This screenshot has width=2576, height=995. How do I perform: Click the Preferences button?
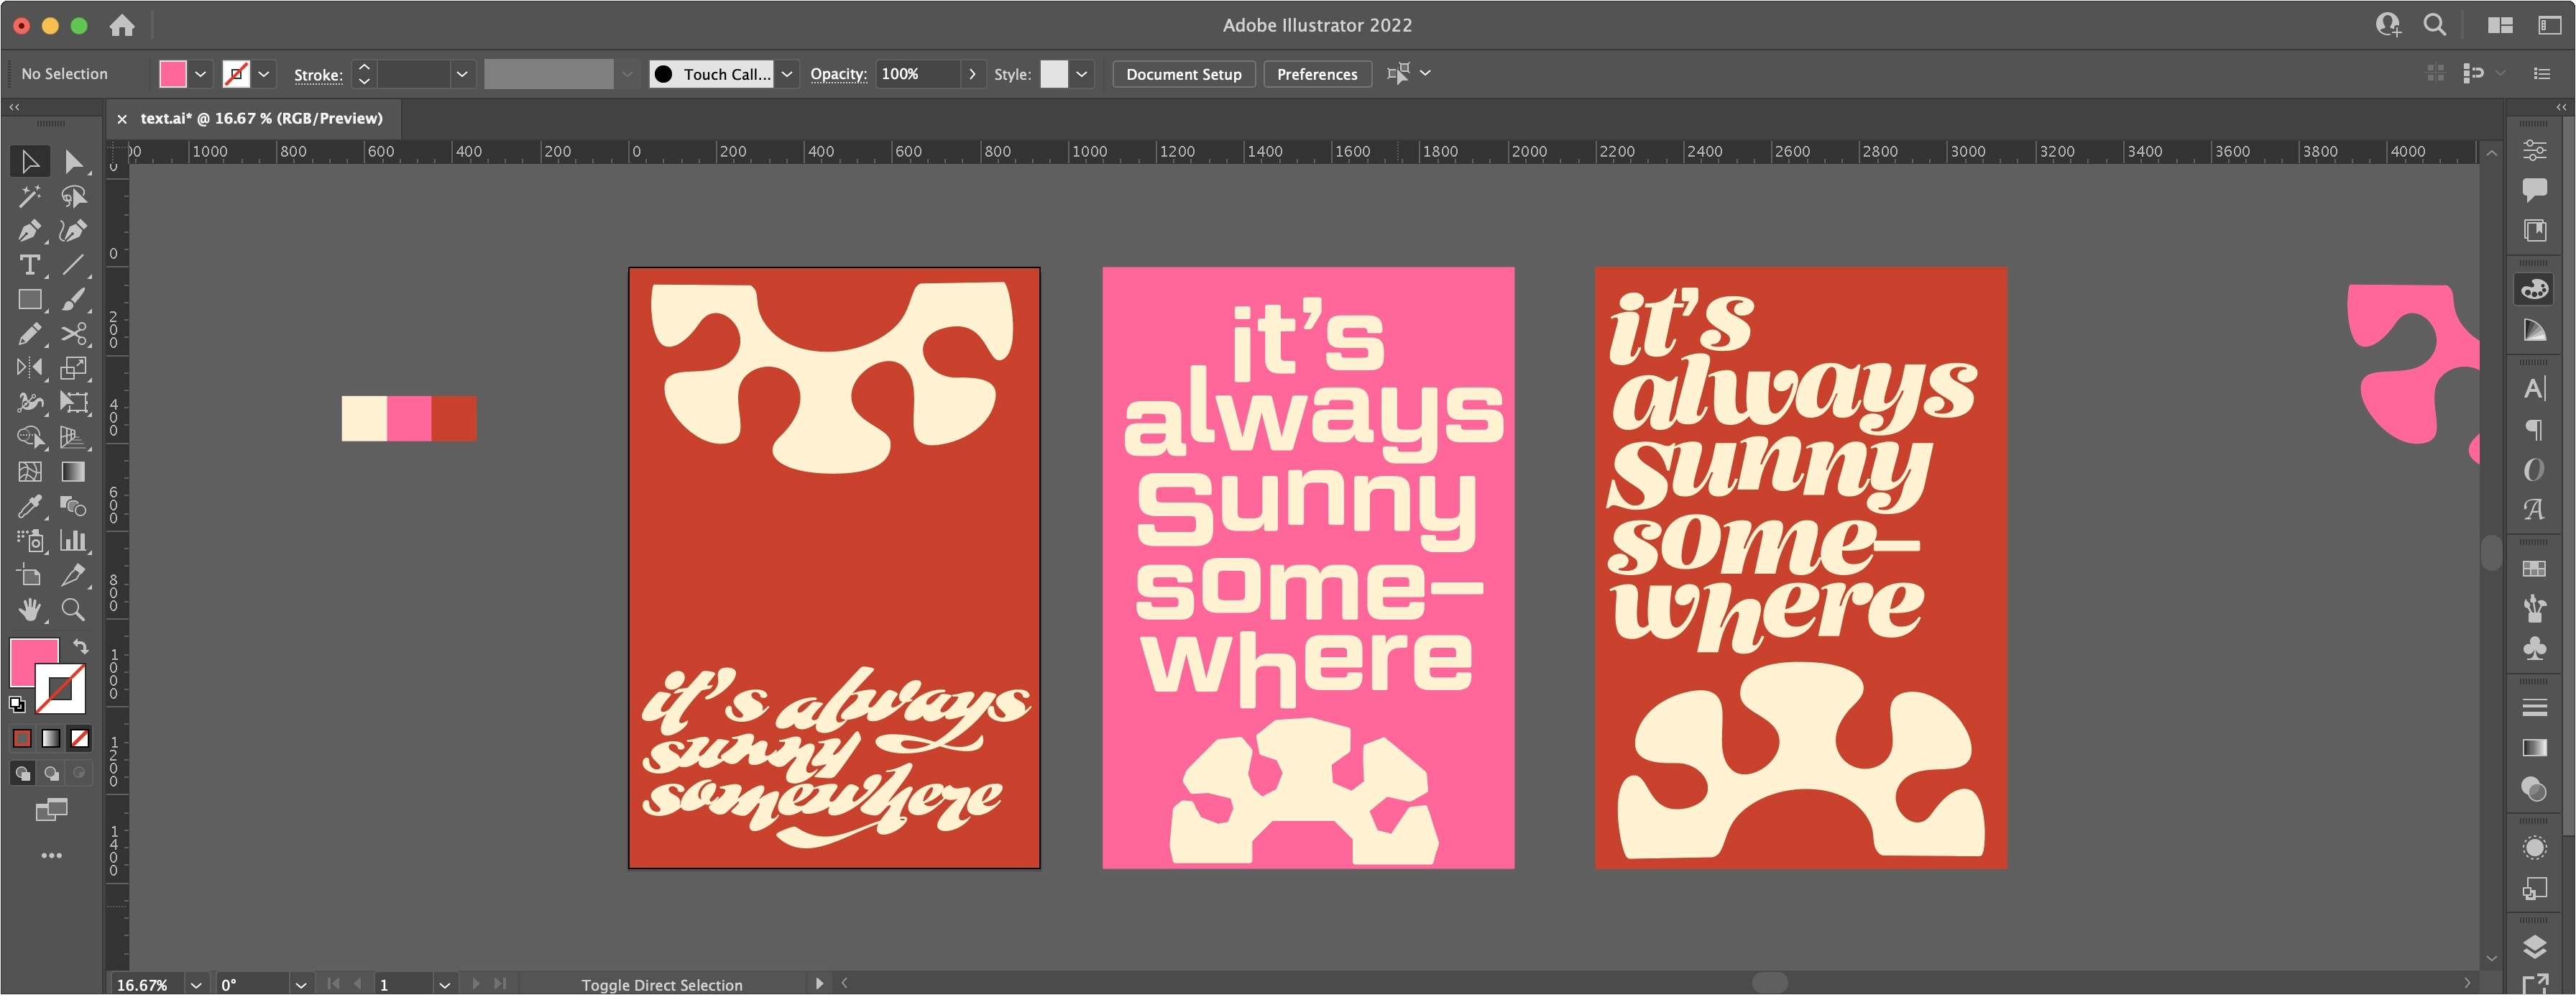[1317, 74]
